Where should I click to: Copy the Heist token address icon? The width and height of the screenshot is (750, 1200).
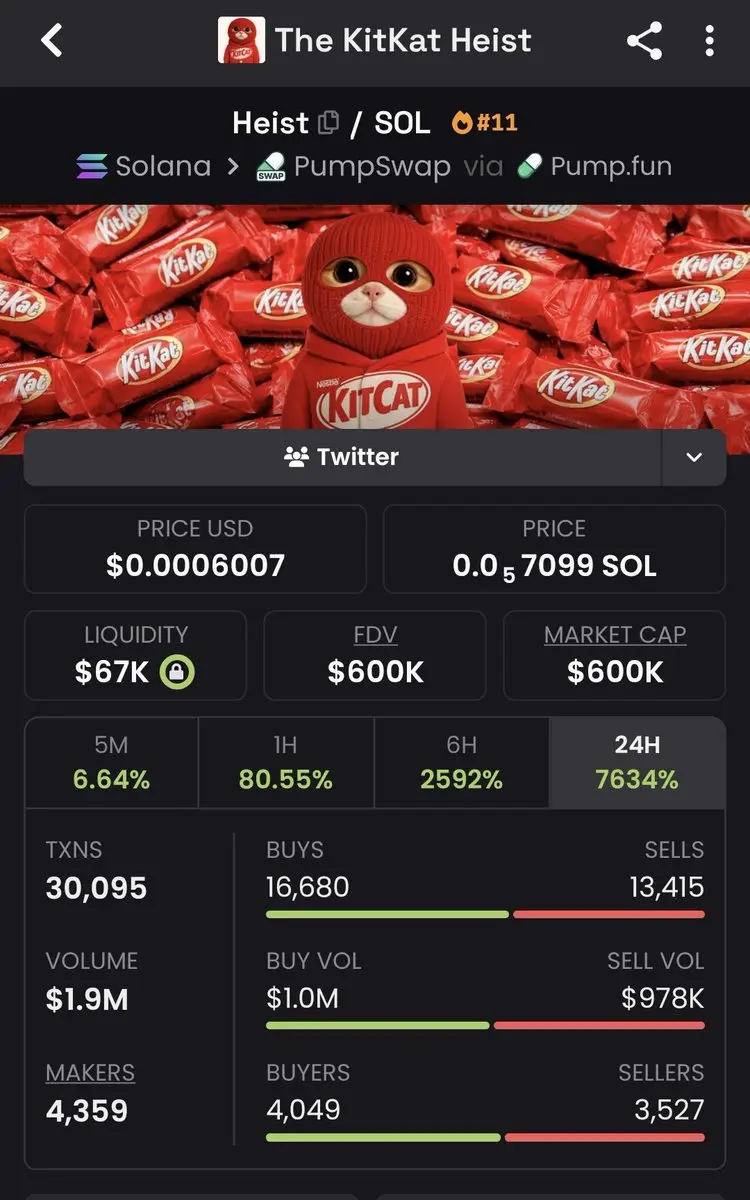click(x=328, y=123)
